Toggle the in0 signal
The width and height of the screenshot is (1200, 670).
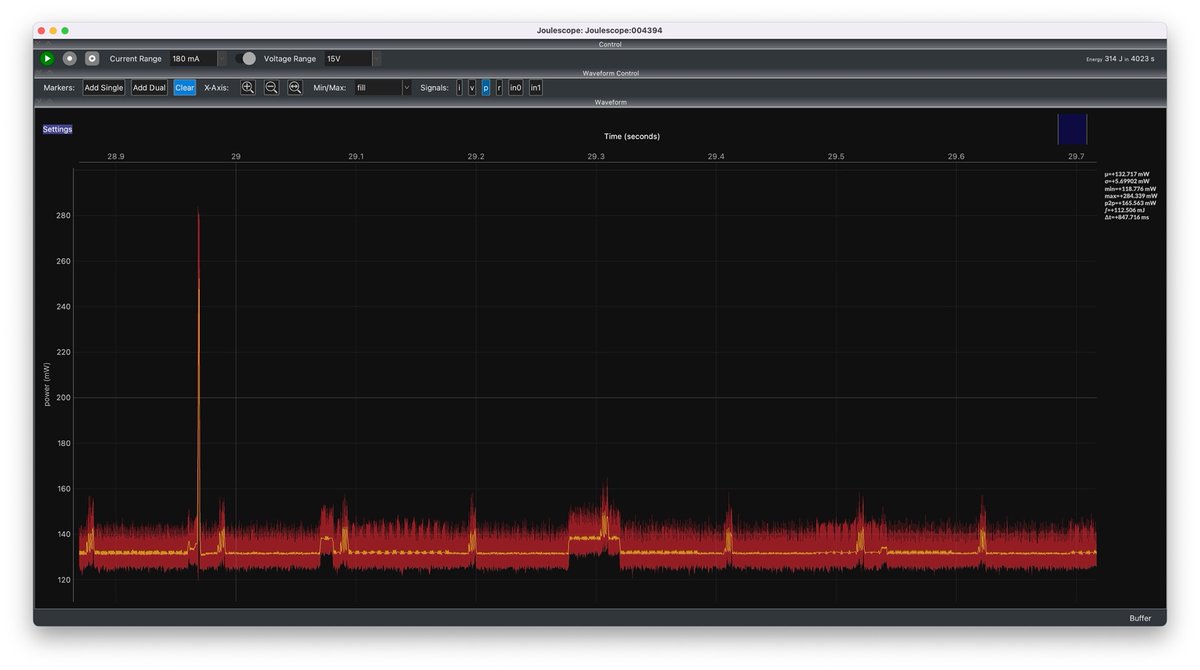516,88
